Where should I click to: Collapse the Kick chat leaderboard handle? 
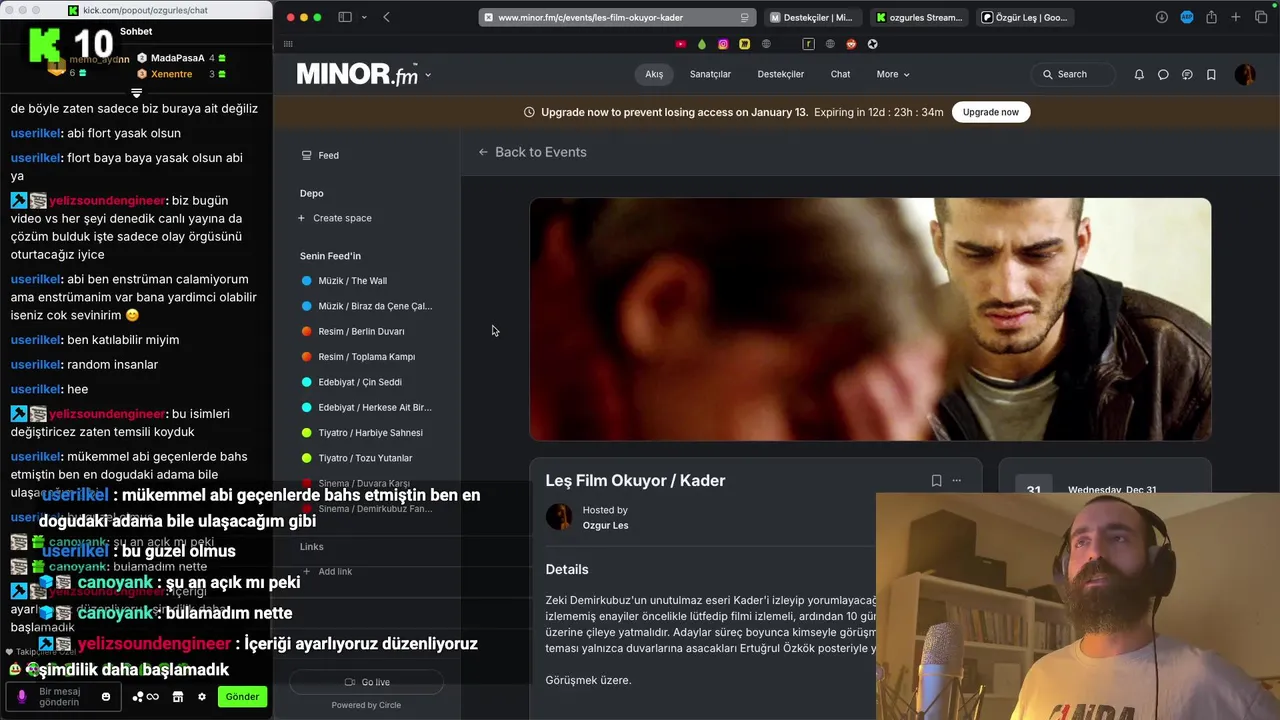point(137,93)
